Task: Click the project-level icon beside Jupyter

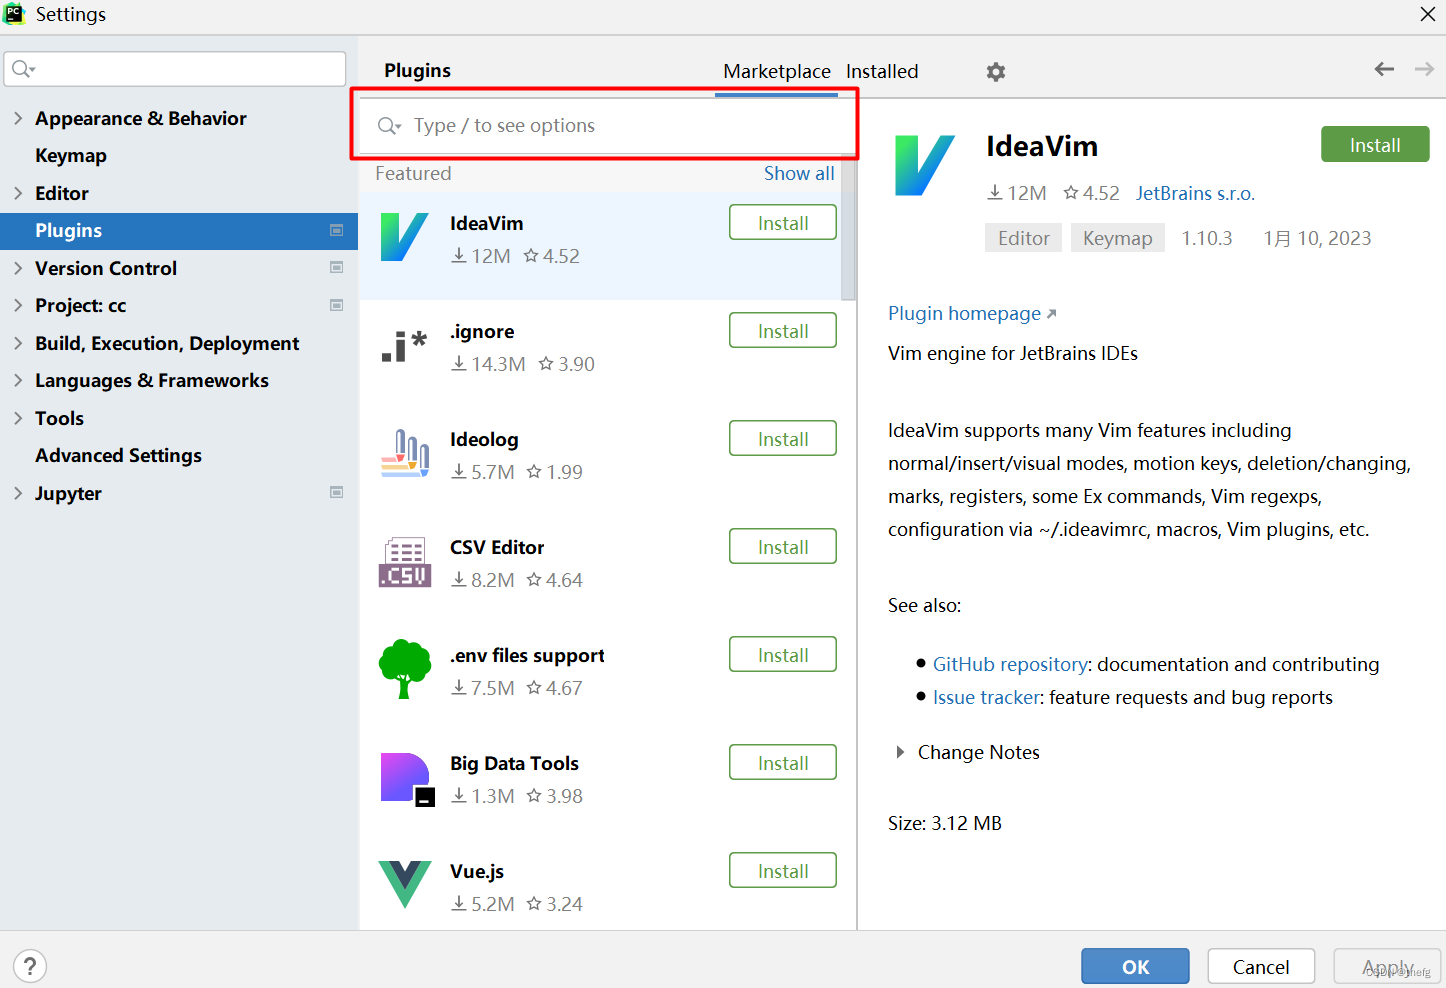Action: coord(336,492)
